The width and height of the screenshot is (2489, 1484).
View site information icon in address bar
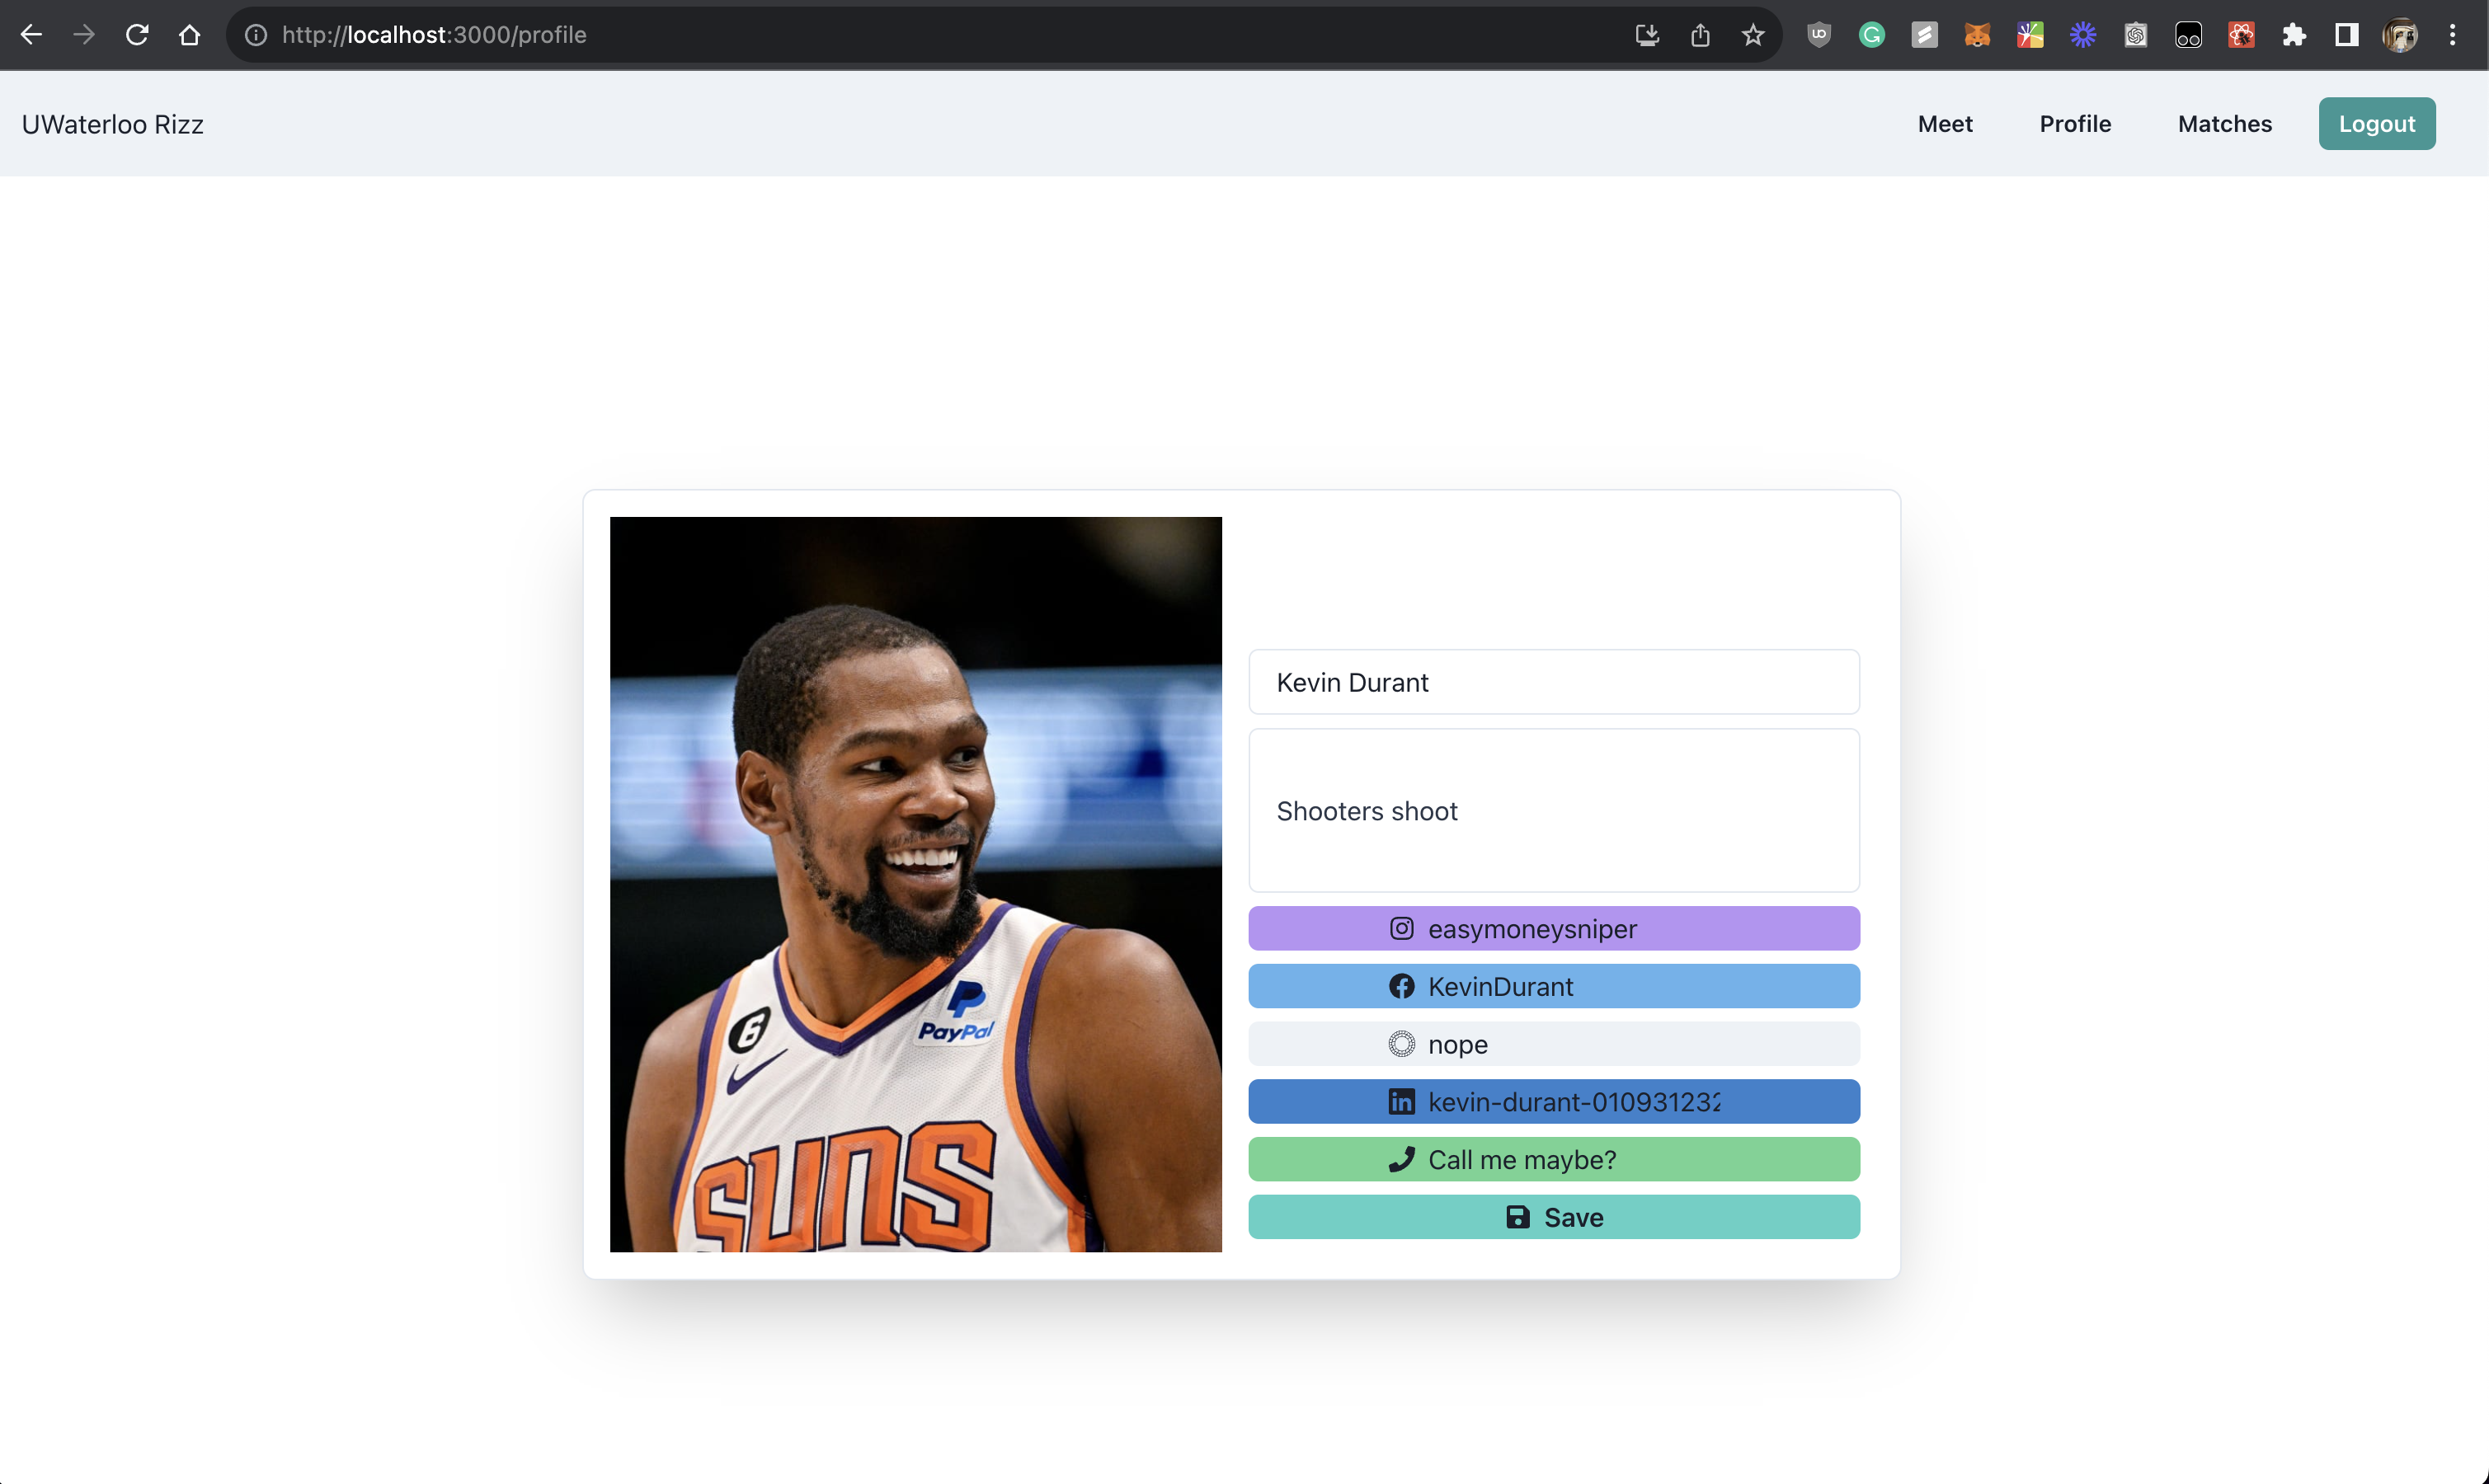tap(256, 35)
